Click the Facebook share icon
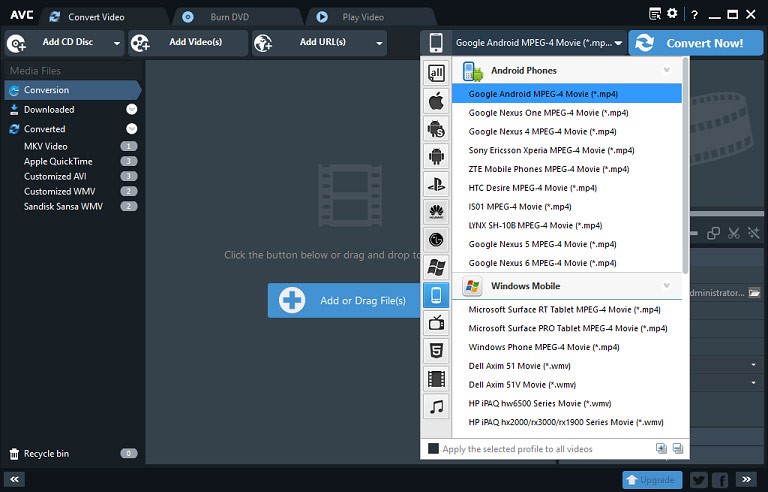Viewport: 768px width, 492px height. point(720,480)
